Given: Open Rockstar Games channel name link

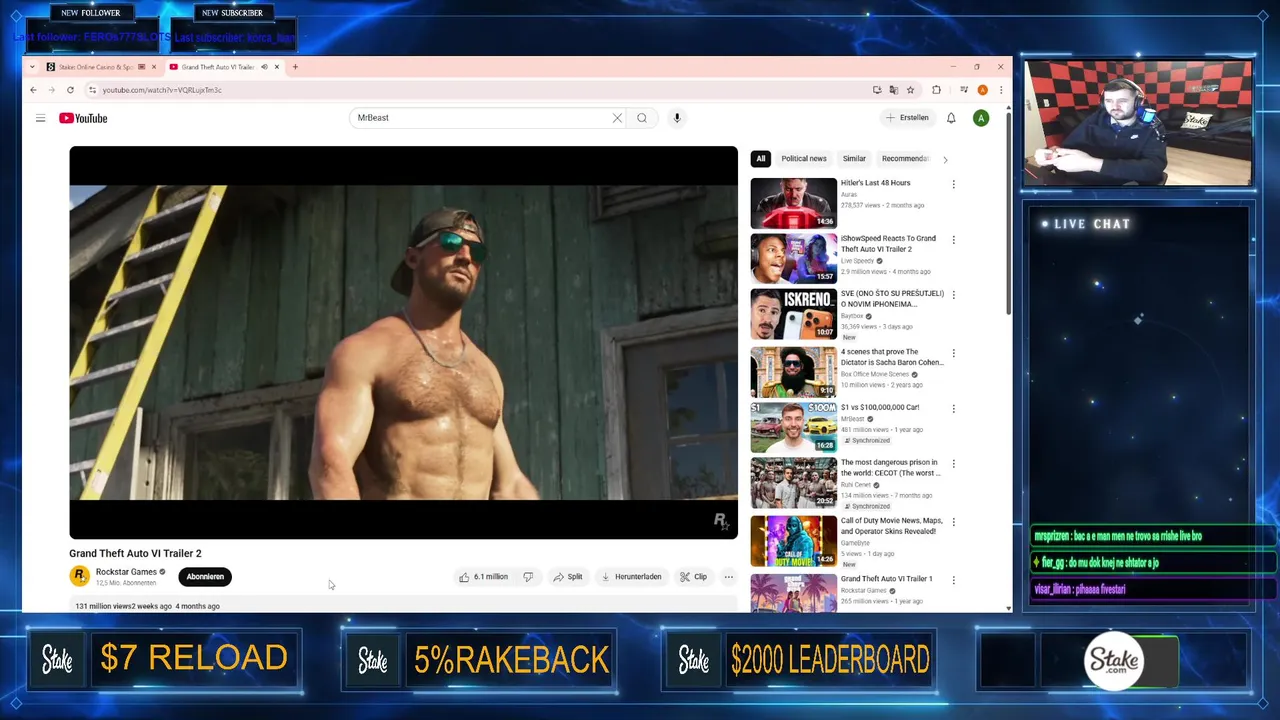Looking at the screenshot, I should [126, 572].
